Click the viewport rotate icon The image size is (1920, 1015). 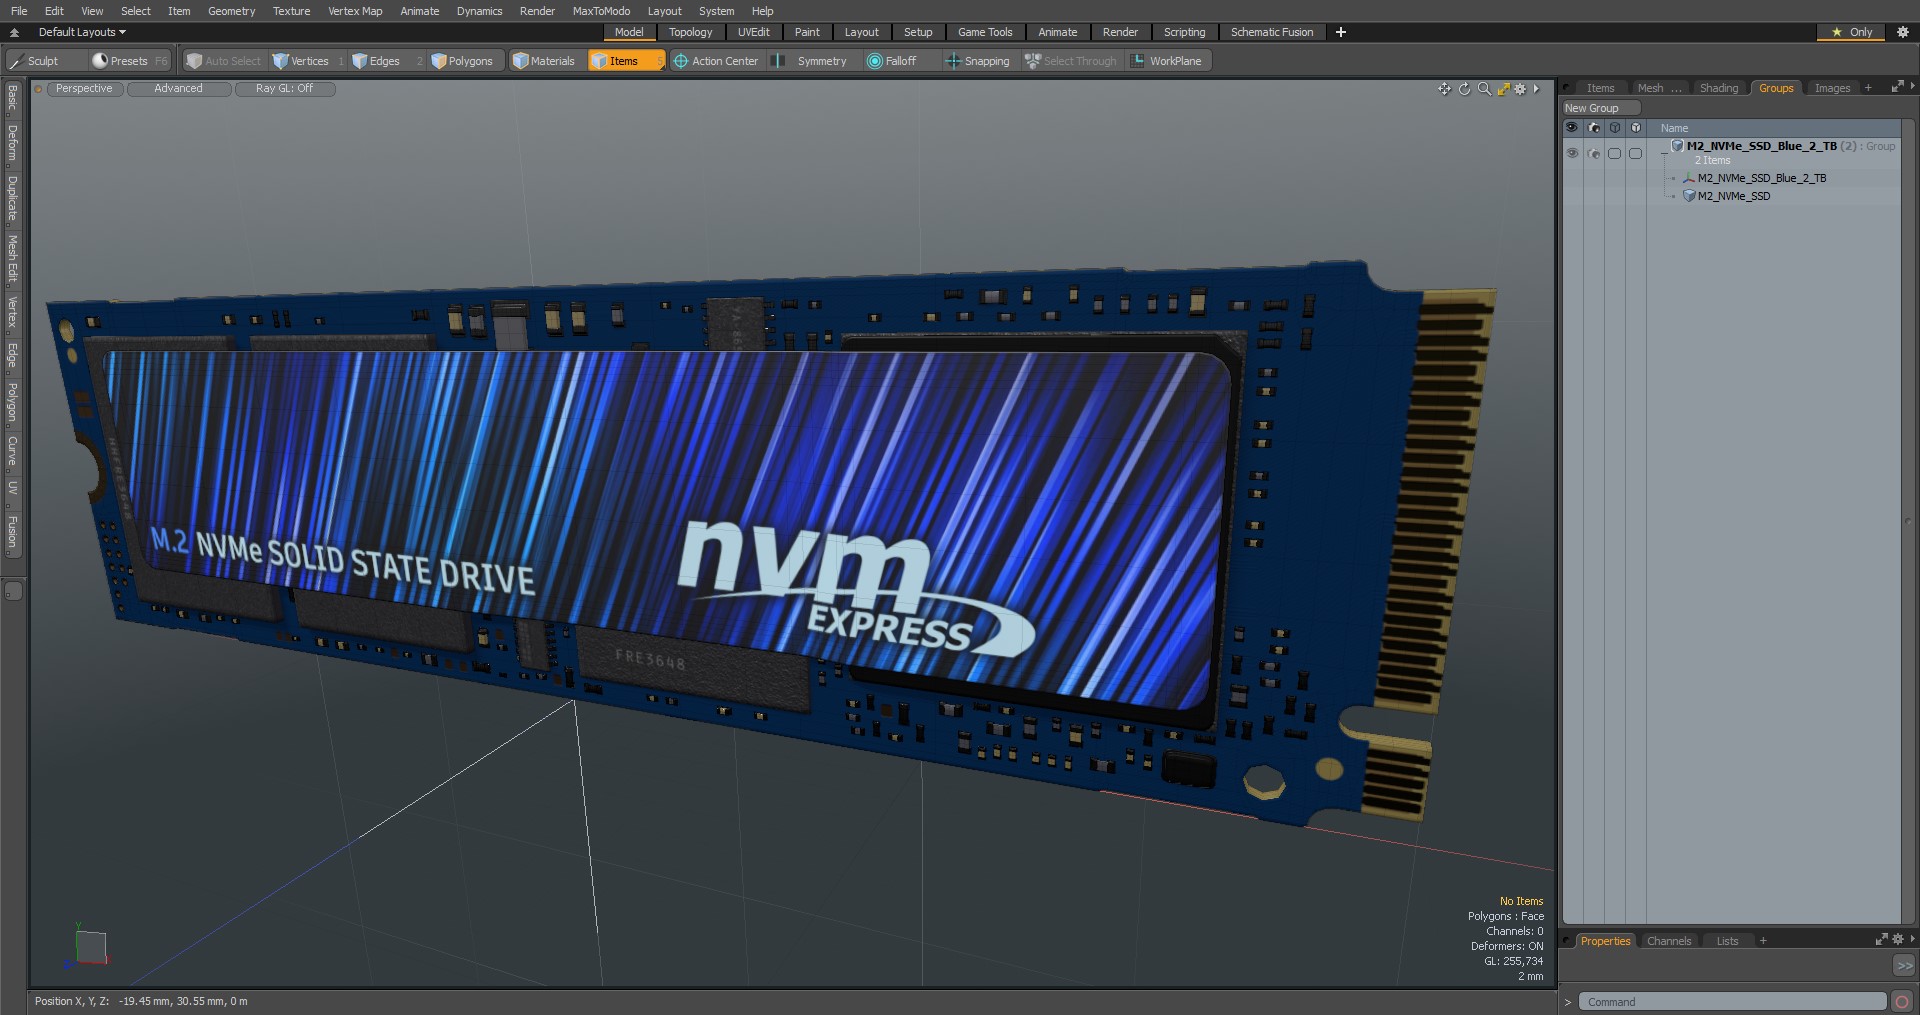pyautogui.click(x=1464, y=89)
